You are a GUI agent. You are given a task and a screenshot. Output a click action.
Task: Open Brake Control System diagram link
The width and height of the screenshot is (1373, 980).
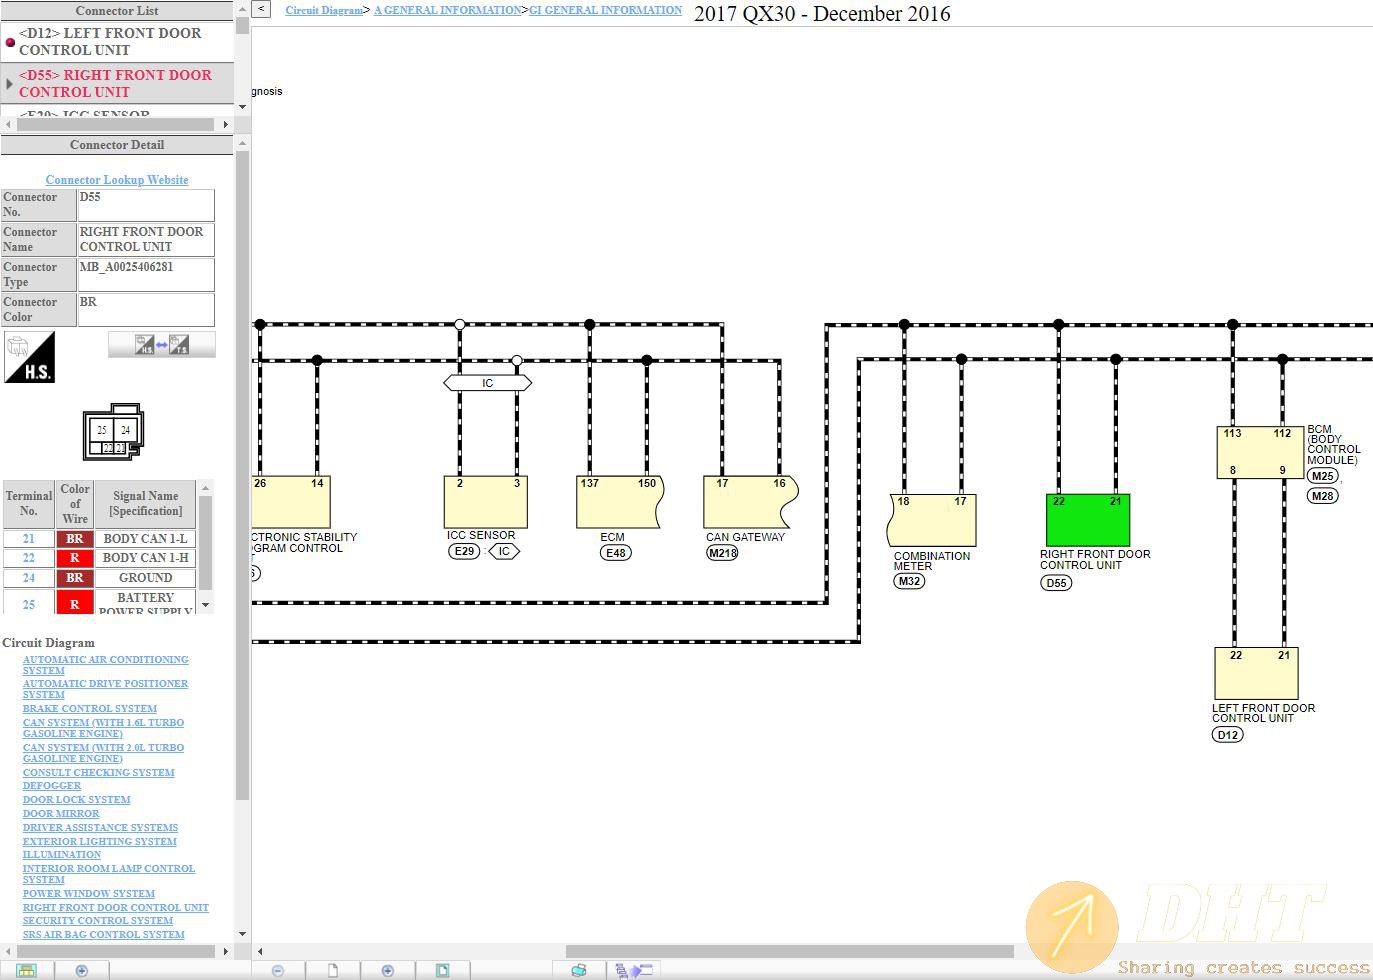pyautogui.click(x=90, y=709)
